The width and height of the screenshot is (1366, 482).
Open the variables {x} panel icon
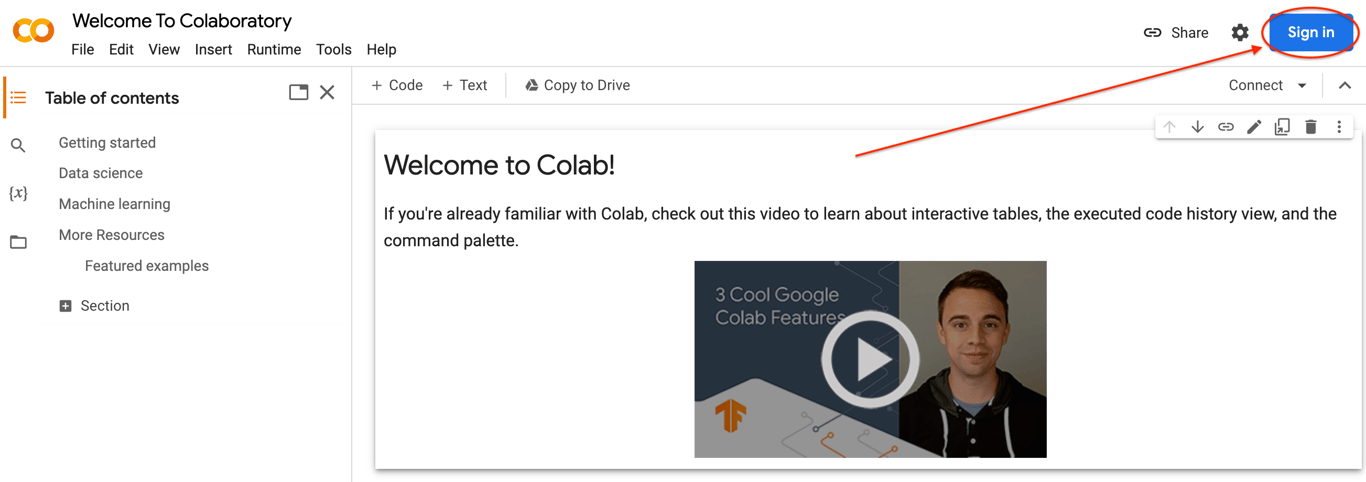(18, 193)
